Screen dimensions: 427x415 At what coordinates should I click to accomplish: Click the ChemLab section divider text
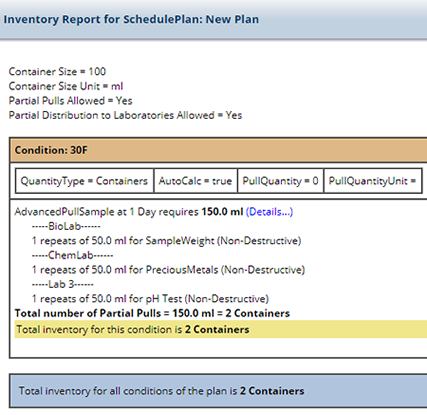[x=72, y=255]
